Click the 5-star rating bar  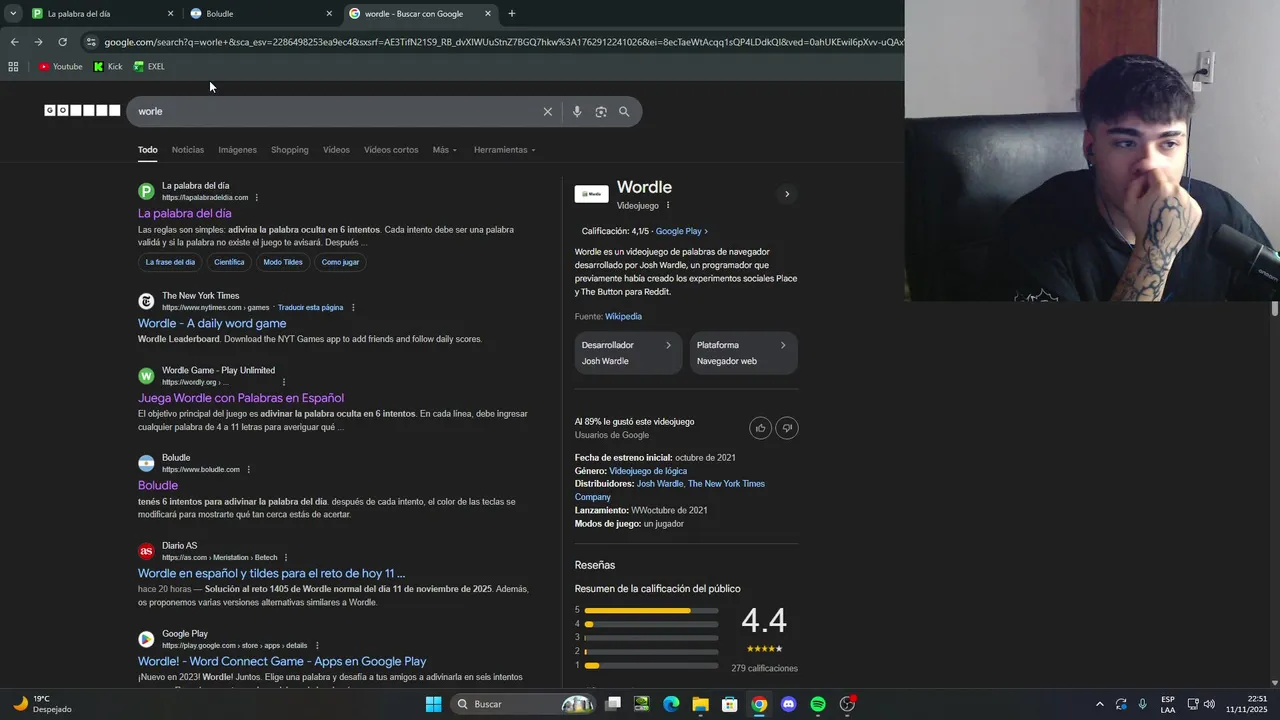click(x=651, y=610)
